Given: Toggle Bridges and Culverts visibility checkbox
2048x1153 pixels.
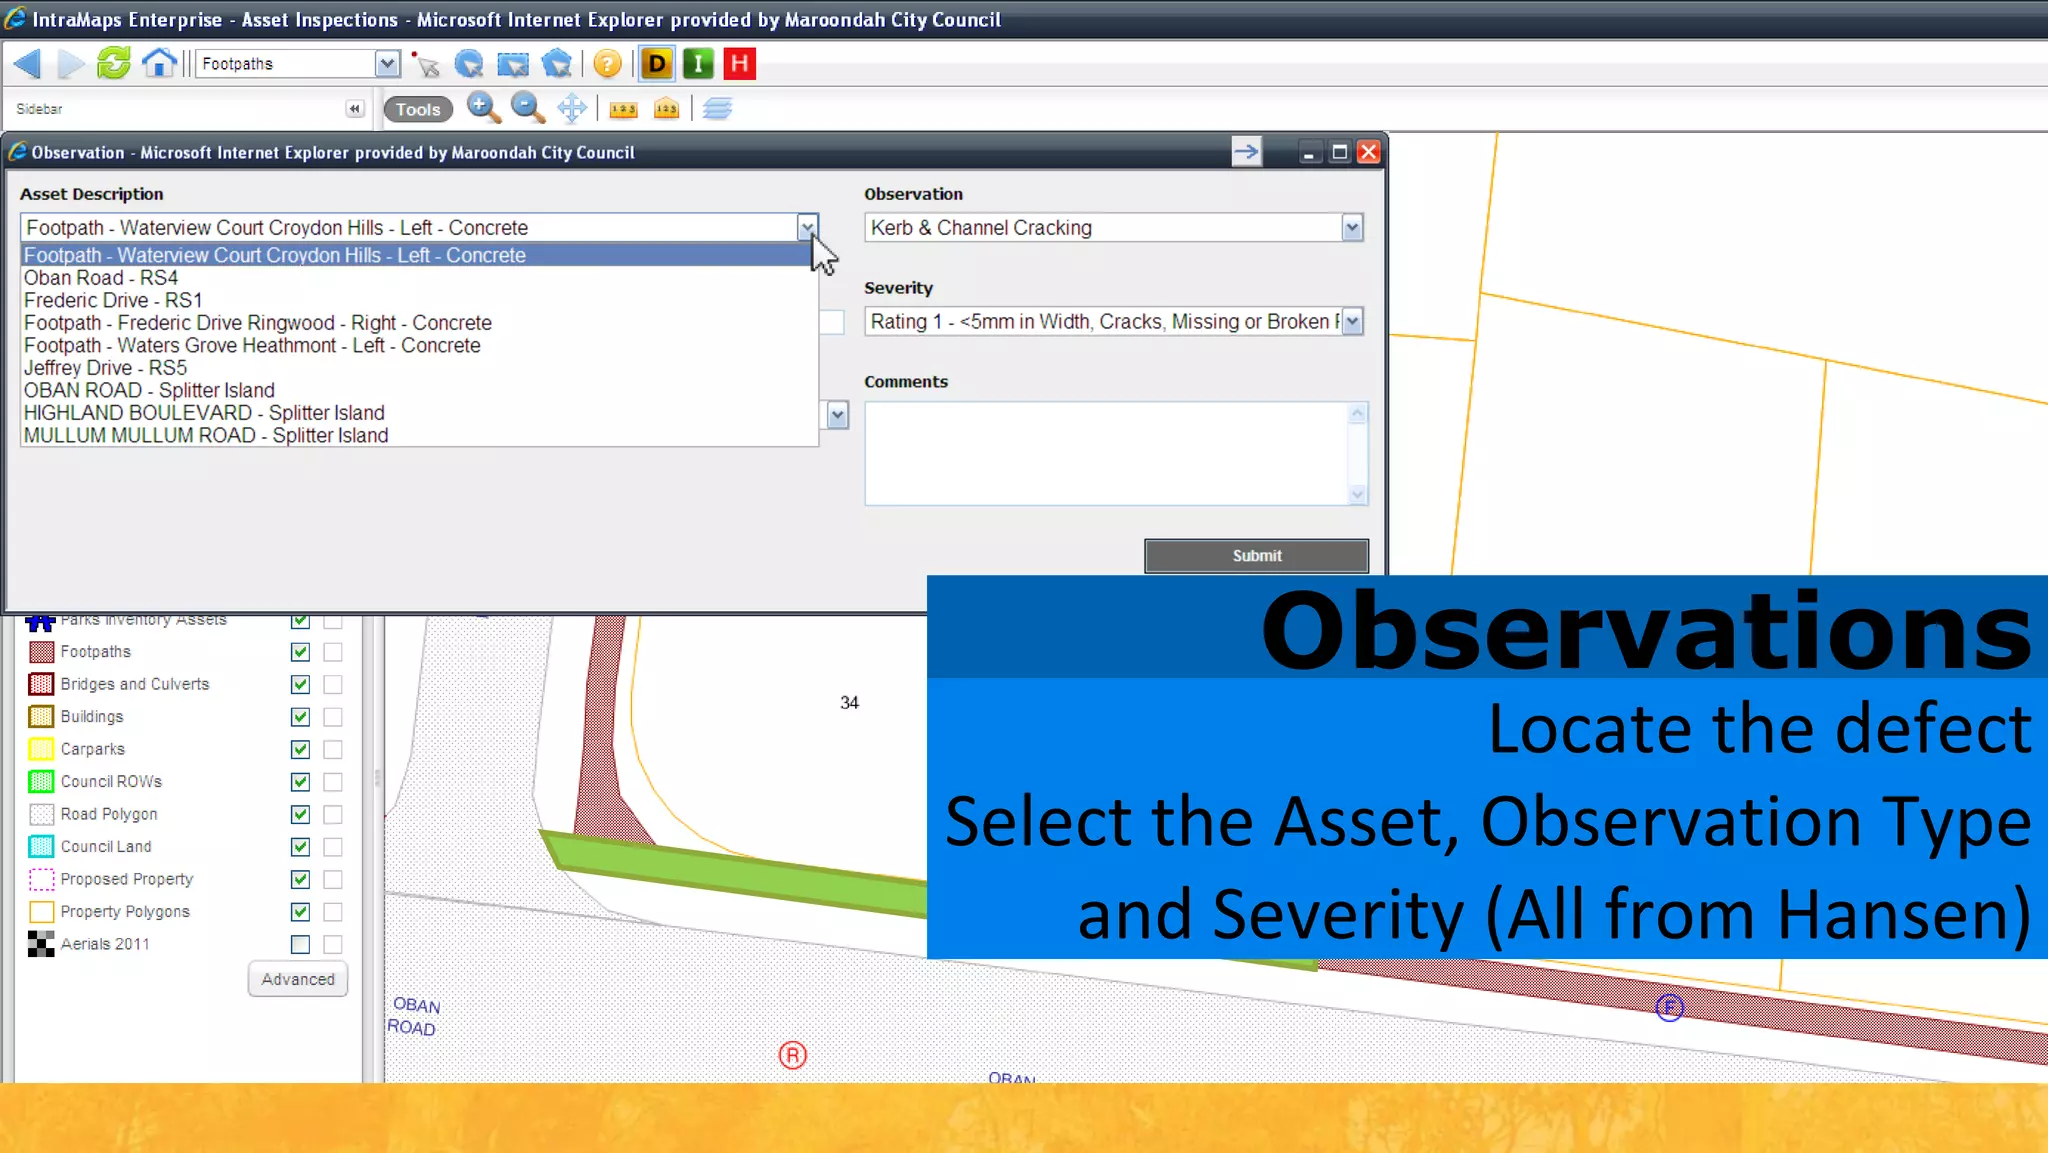Looking at the screenshot, I should click(x=300, y=685).
